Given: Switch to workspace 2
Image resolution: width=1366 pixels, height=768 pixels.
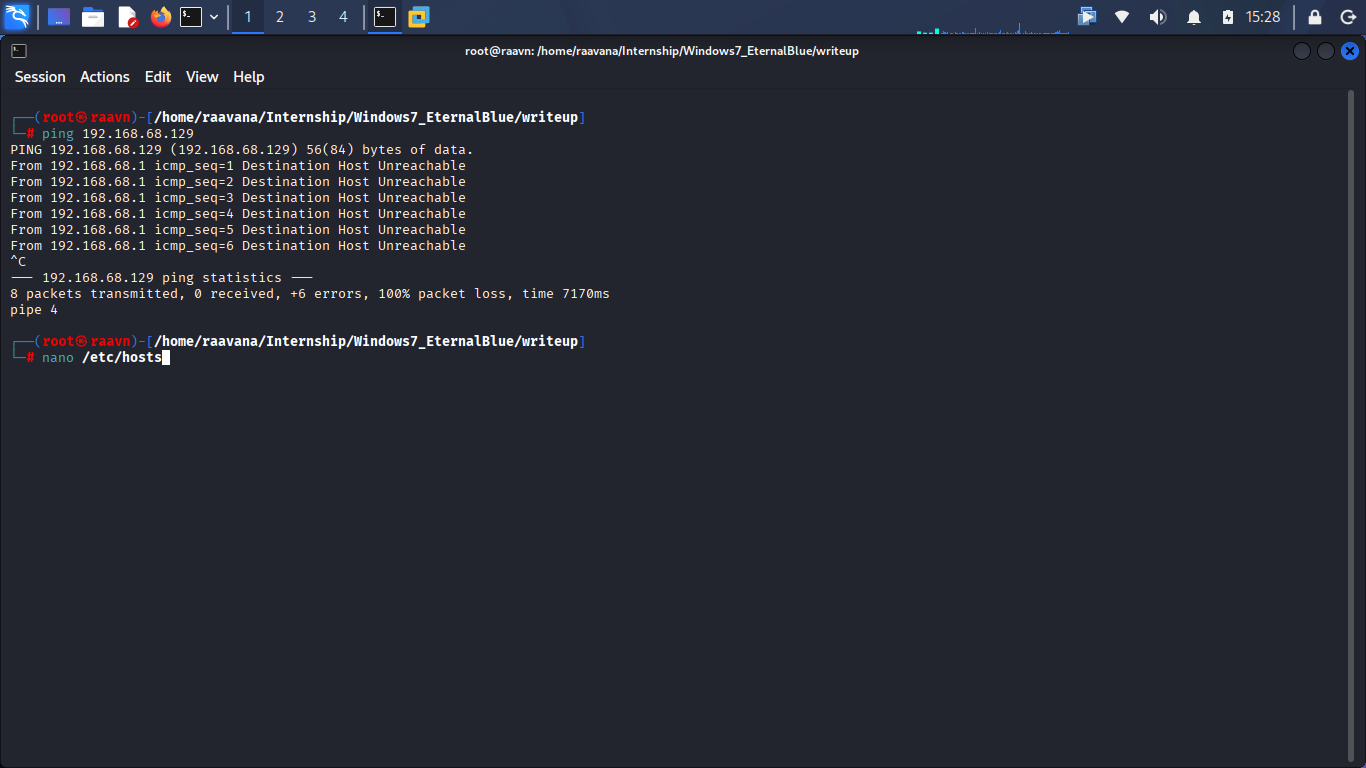Looking at the screenshot, I should tap(280, 17).
